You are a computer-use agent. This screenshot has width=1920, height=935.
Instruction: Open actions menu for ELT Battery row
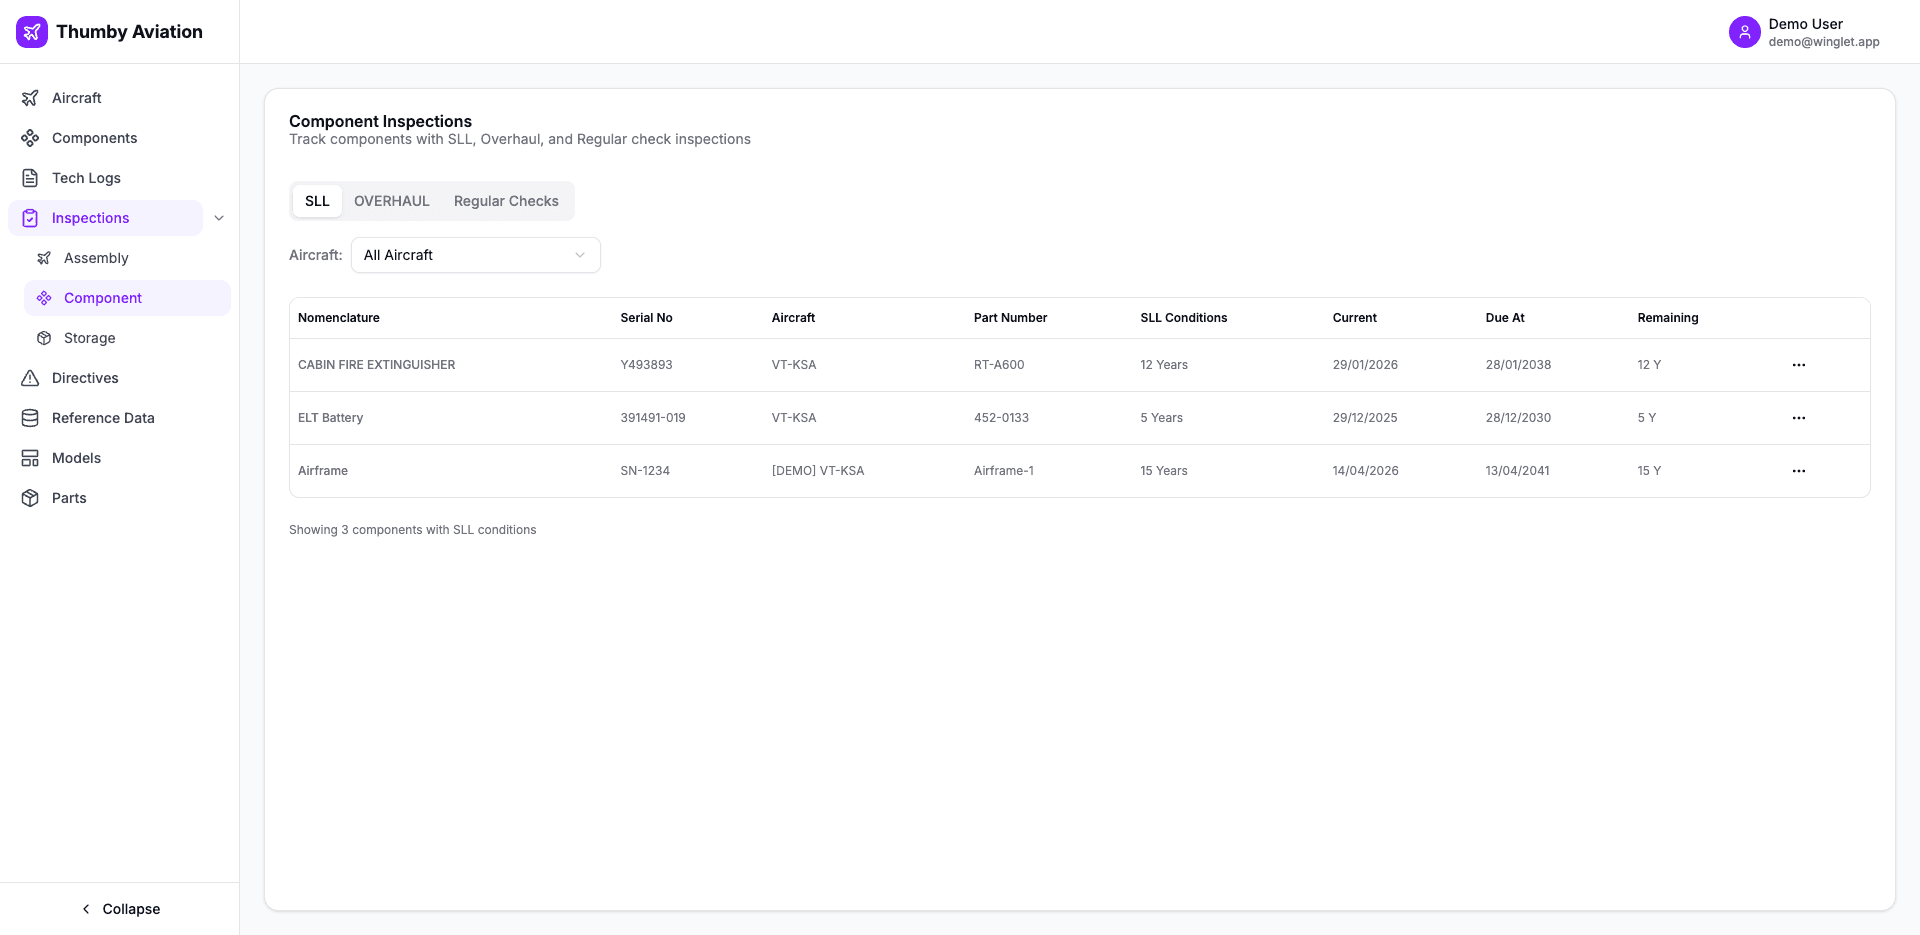click(x=1798, y=418)
